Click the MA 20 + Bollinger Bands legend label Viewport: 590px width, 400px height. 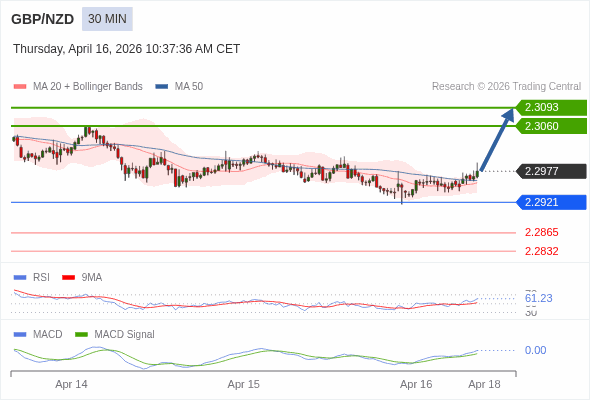88,87
